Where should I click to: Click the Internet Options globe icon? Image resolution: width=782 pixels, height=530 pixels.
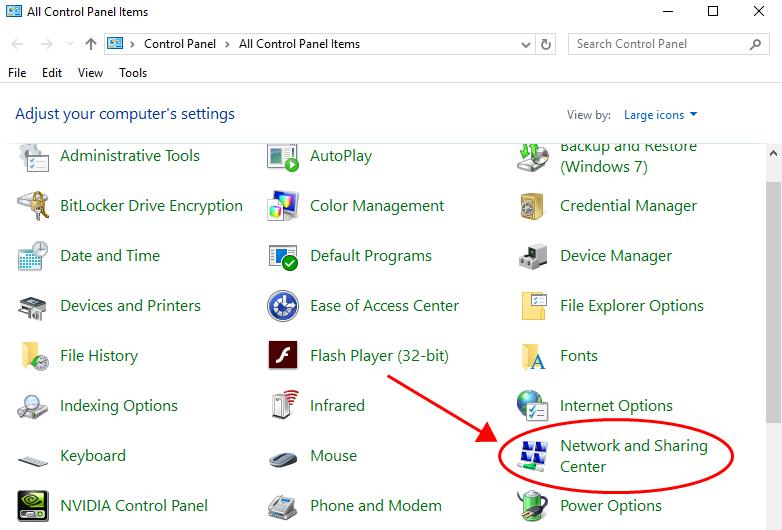[x=533, y=405]
